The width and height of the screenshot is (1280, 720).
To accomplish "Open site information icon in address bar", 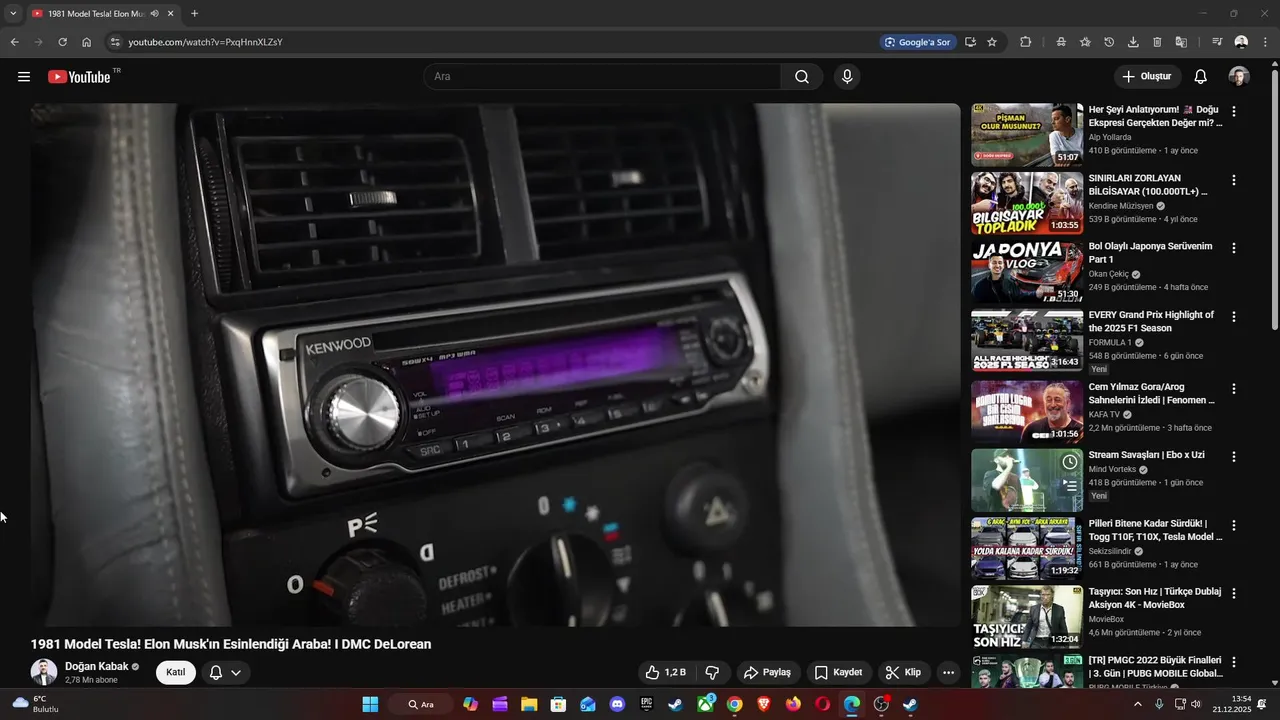I will pyautogui.click(x=115, y=42).
